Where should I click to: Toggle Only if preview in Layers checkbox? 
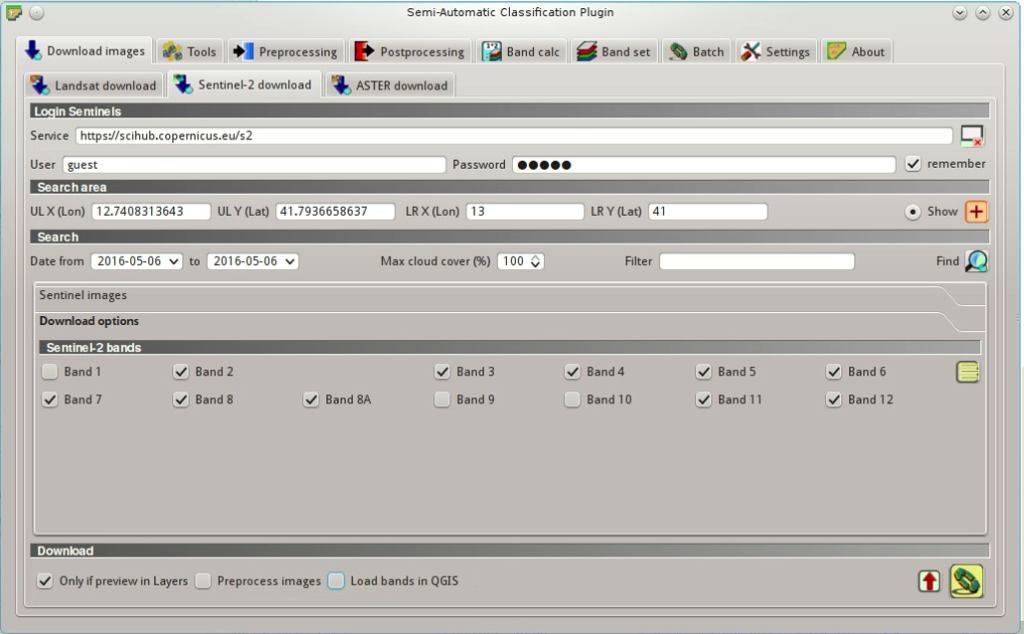coord(44,580)
